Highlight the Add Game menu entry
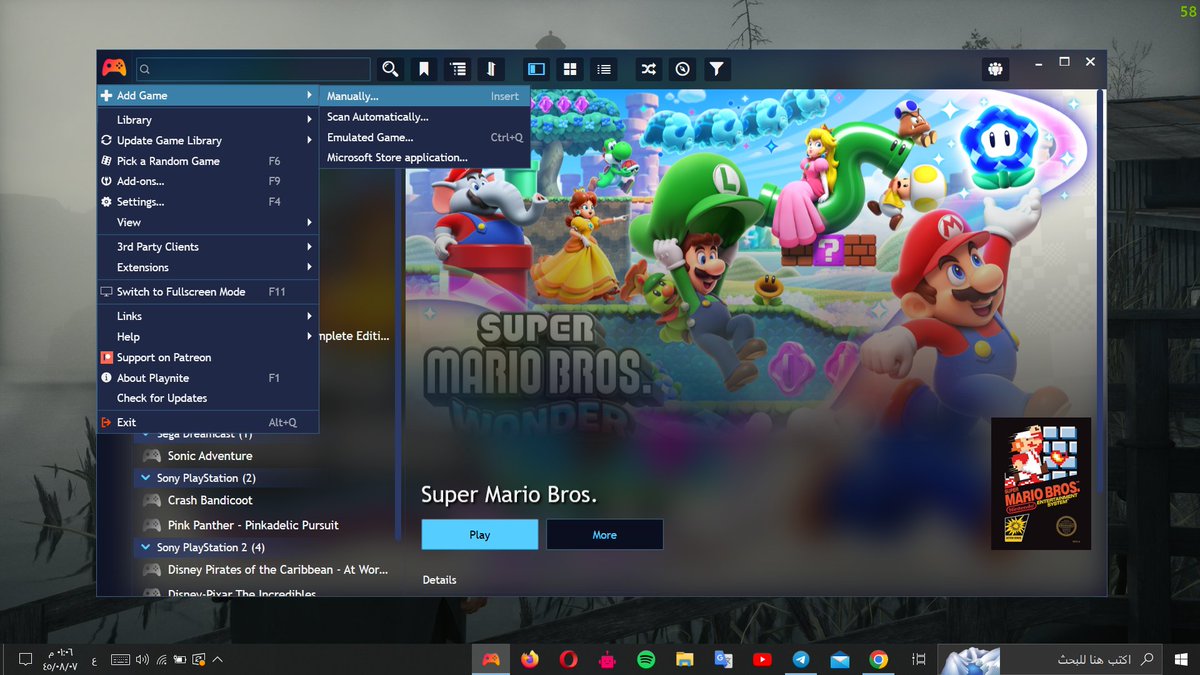The width and height of the screenshot is (1200, 675). (208, 96)
